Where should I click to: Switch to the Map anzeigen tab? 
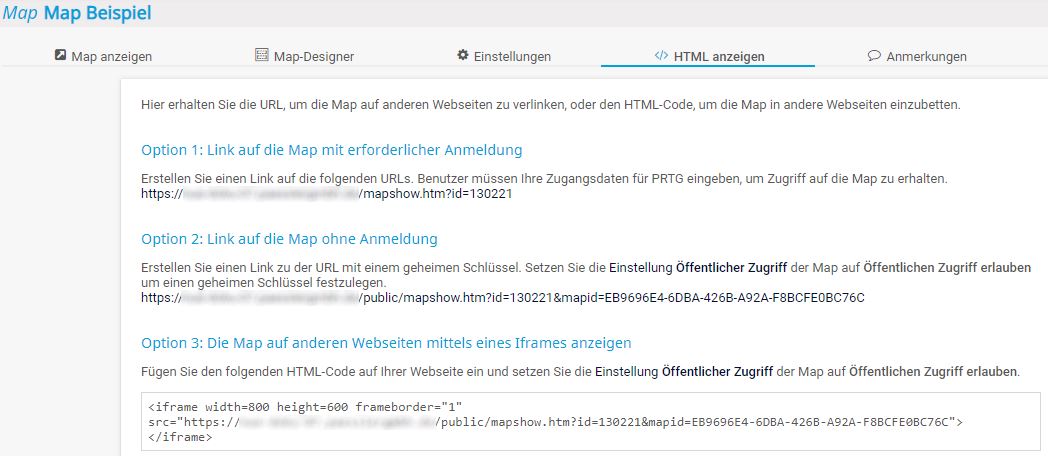coord(111,57)
